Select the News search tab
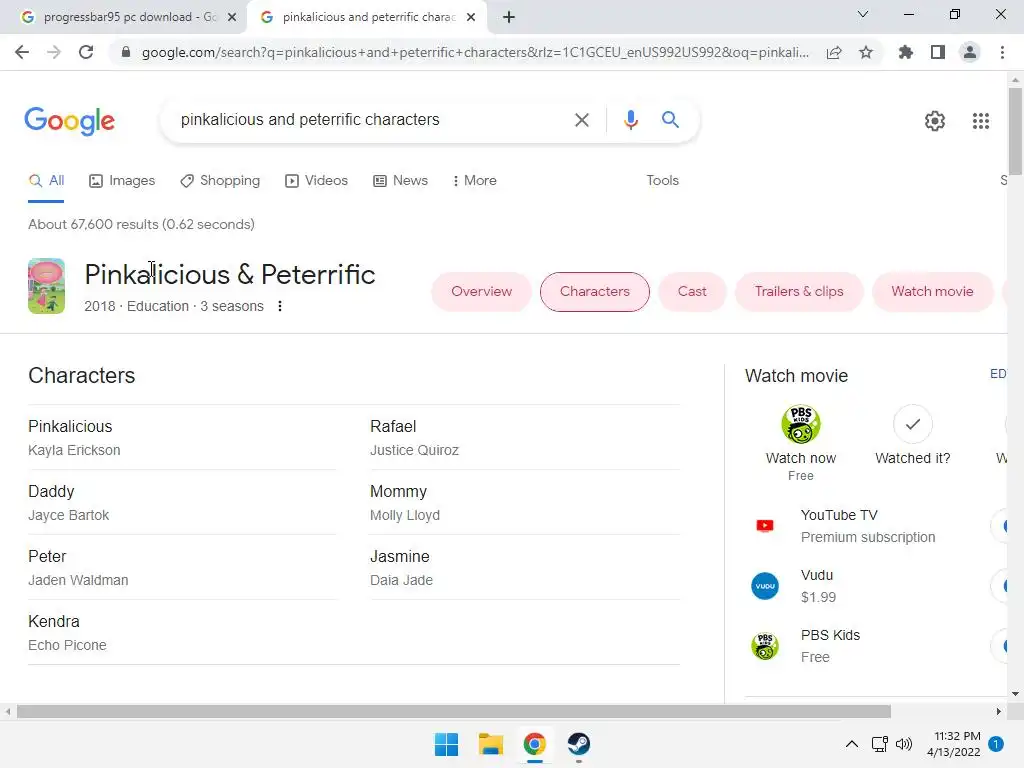Screen dimensions: 1024x768 [x=400, y=181]
